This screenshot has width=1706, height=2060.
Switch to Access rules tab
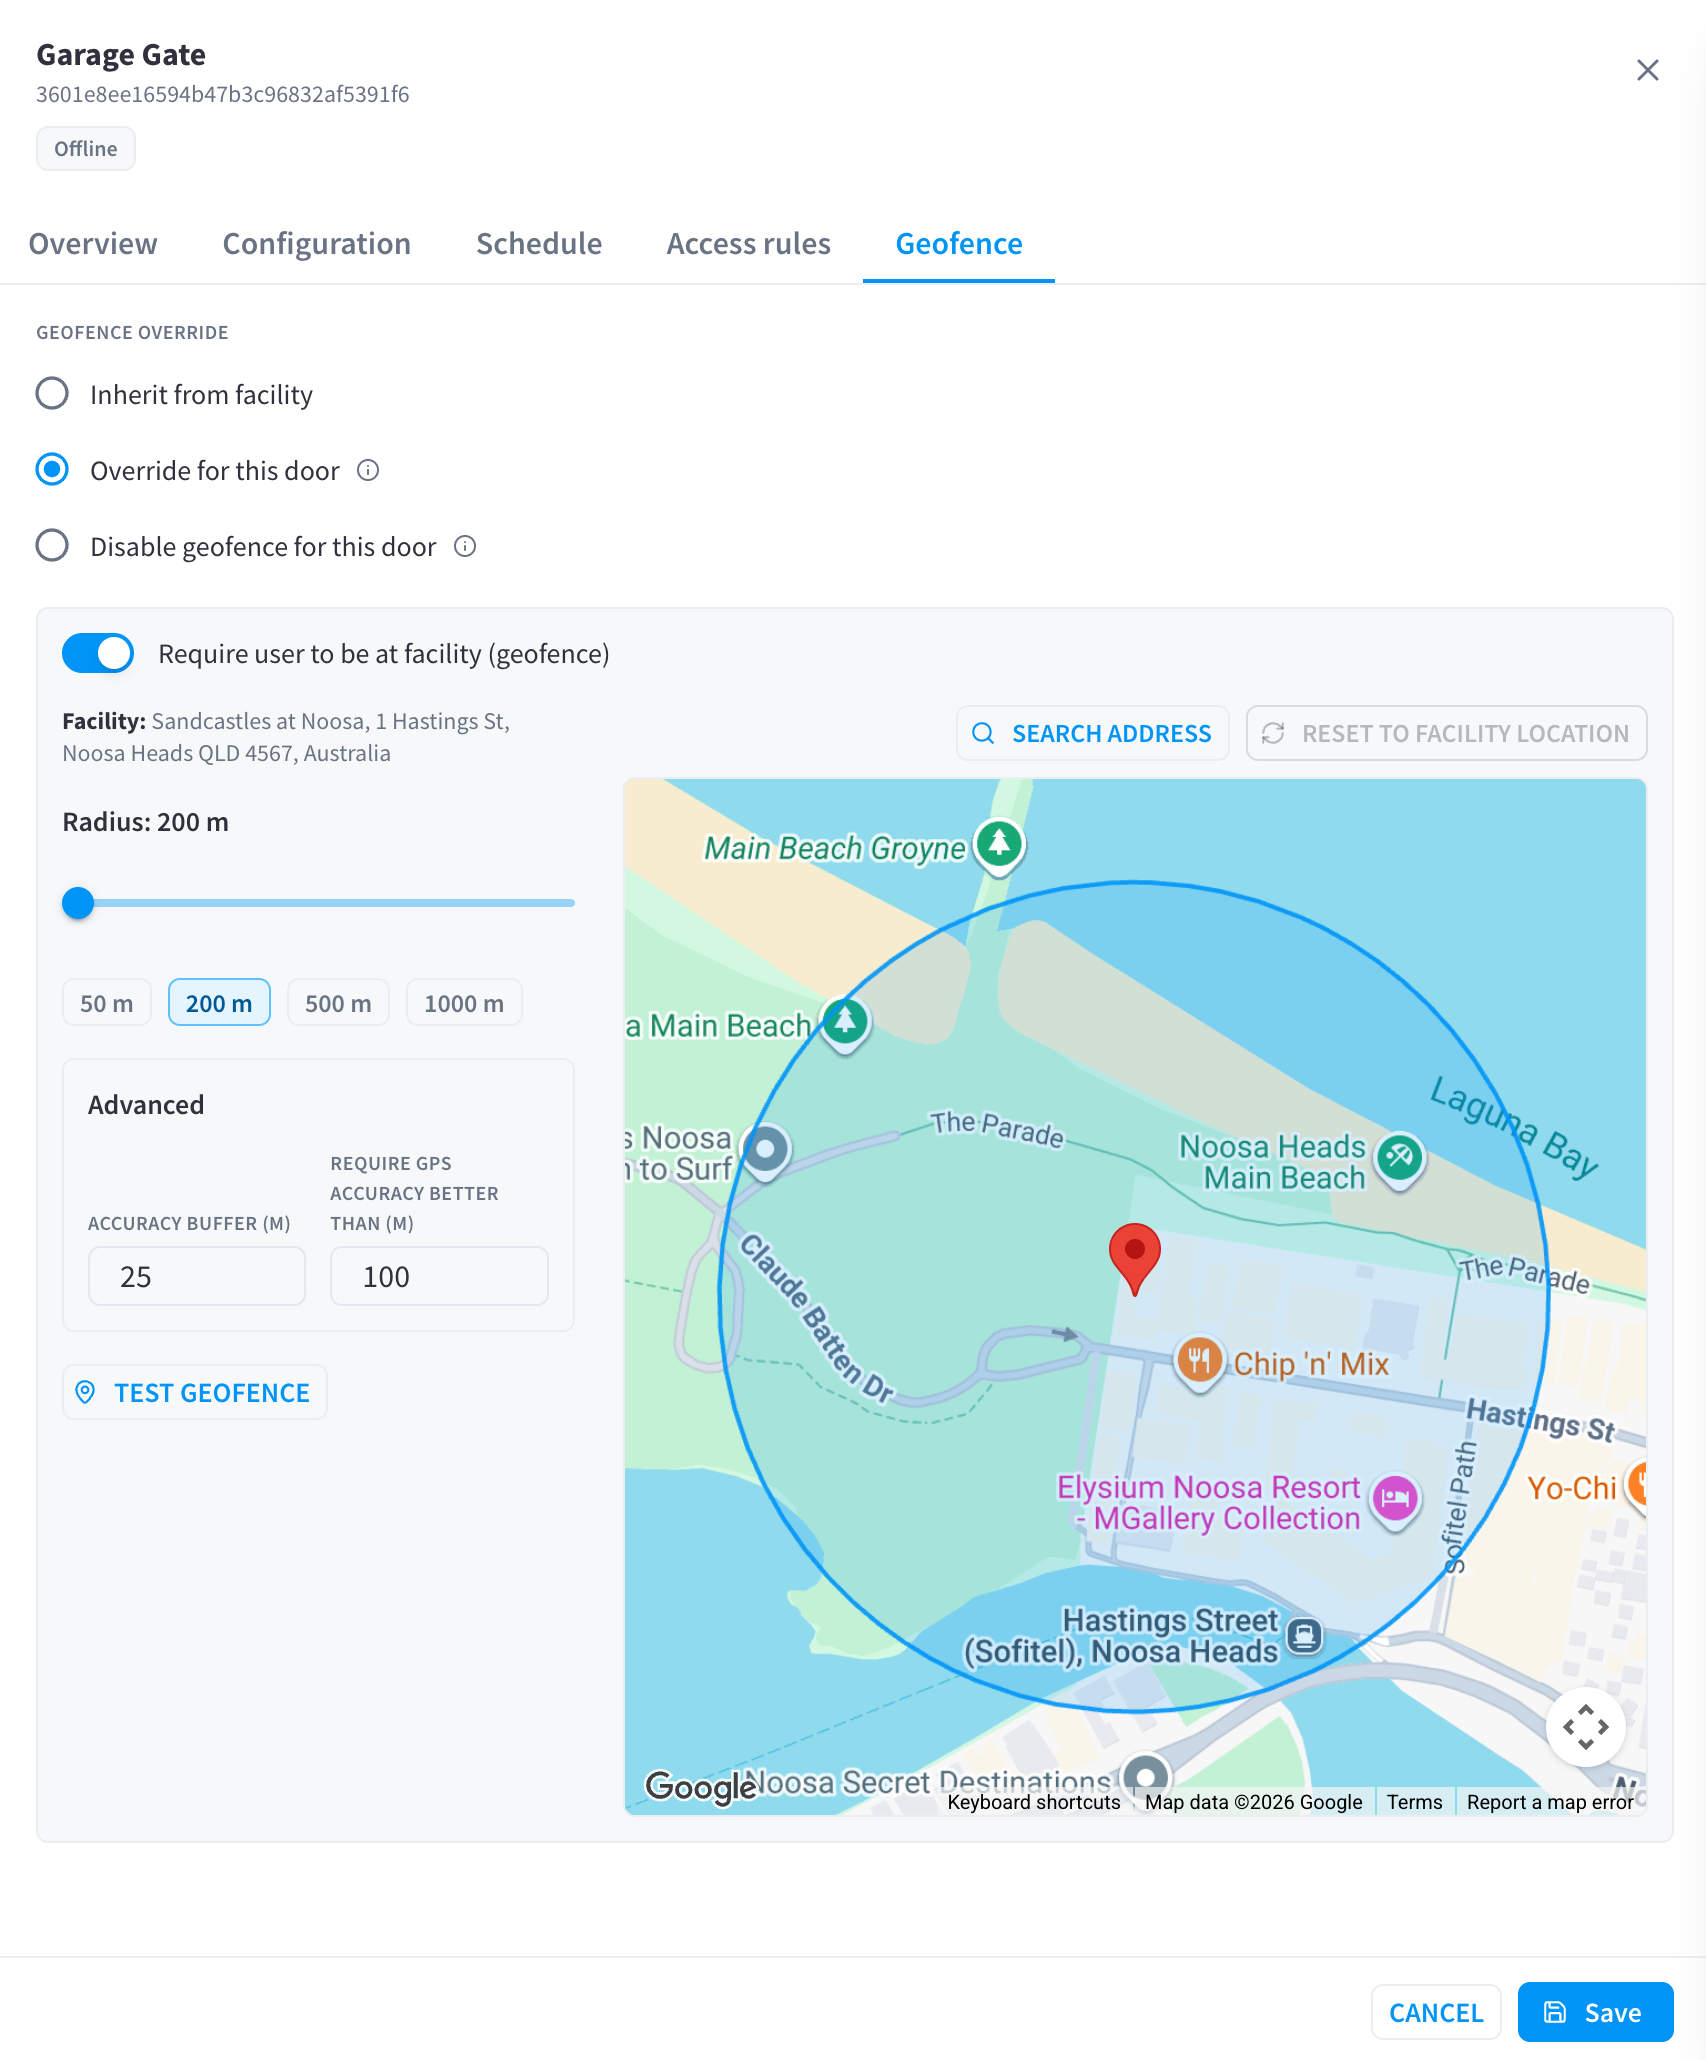click(x=749, y=244)
